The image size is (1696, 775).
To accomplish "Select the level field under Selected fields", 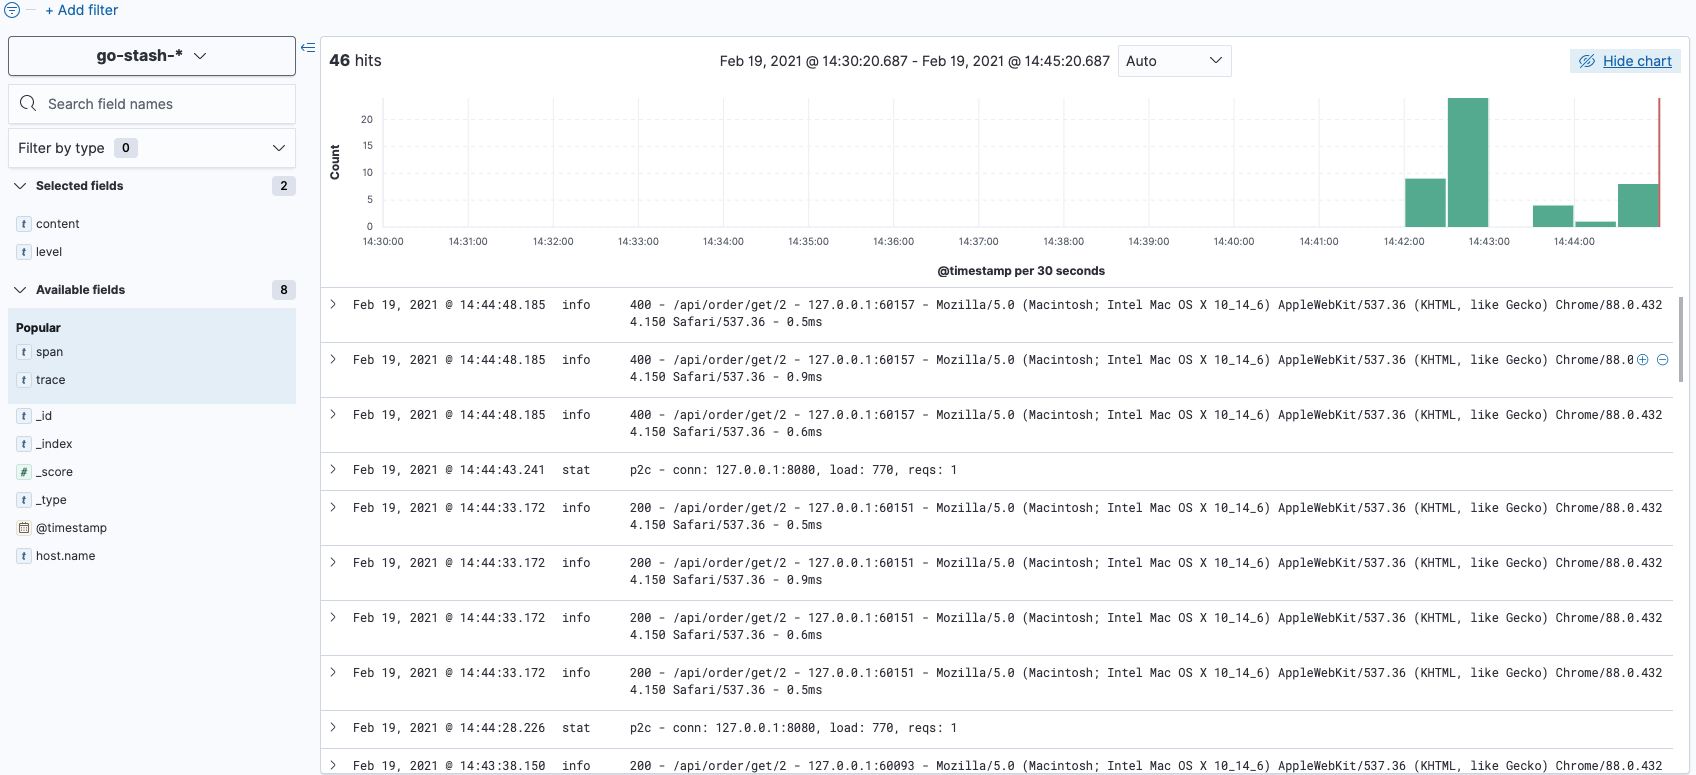I will click(49, 252).
